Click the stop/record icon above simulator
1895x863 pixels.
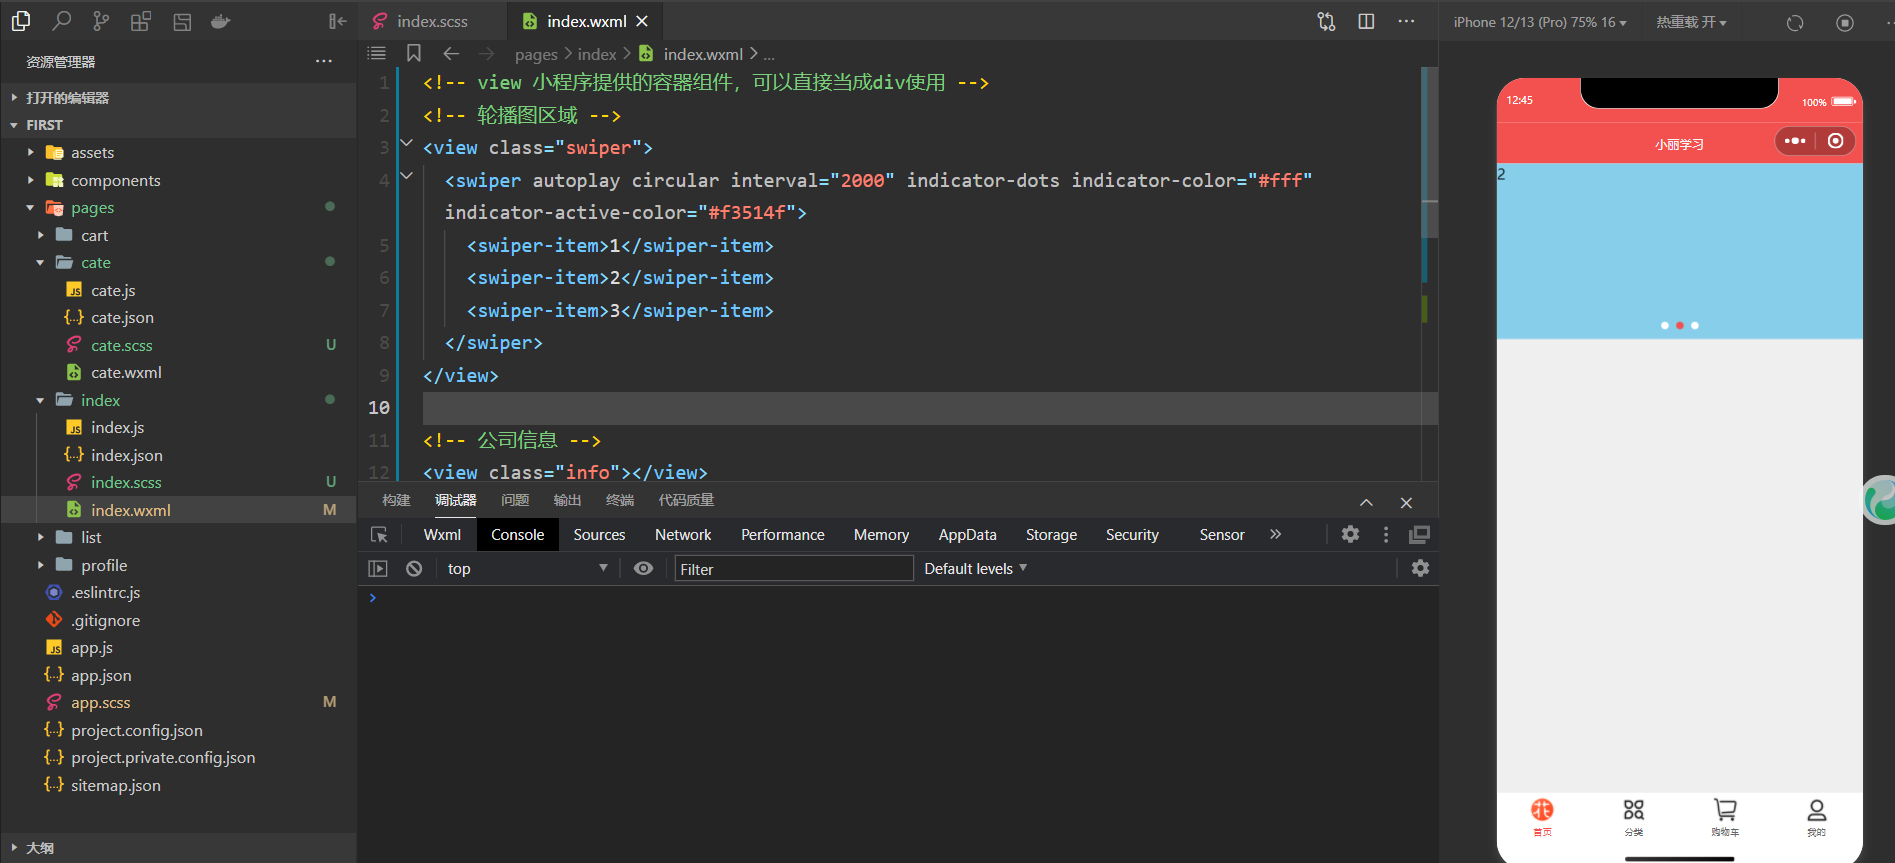[x=1845, y=22]
